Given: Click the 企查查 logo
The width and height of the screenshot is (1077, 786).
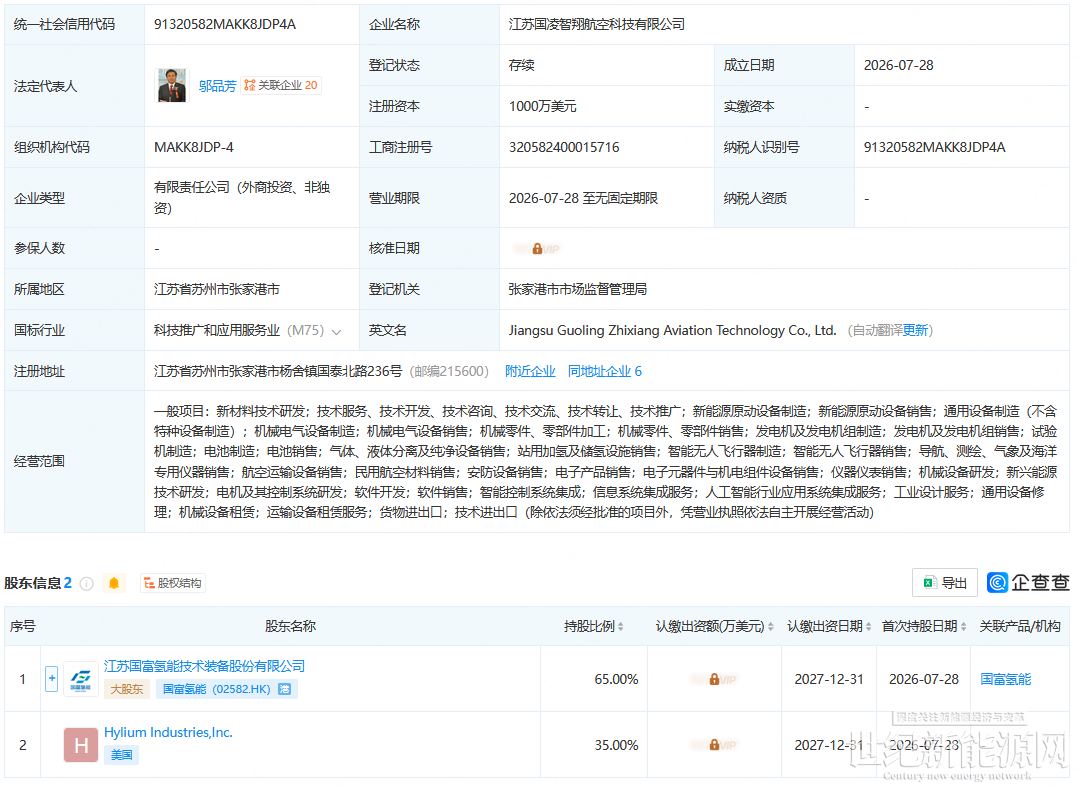Looking at the screenshot, I should click(x=1028, y=583).
